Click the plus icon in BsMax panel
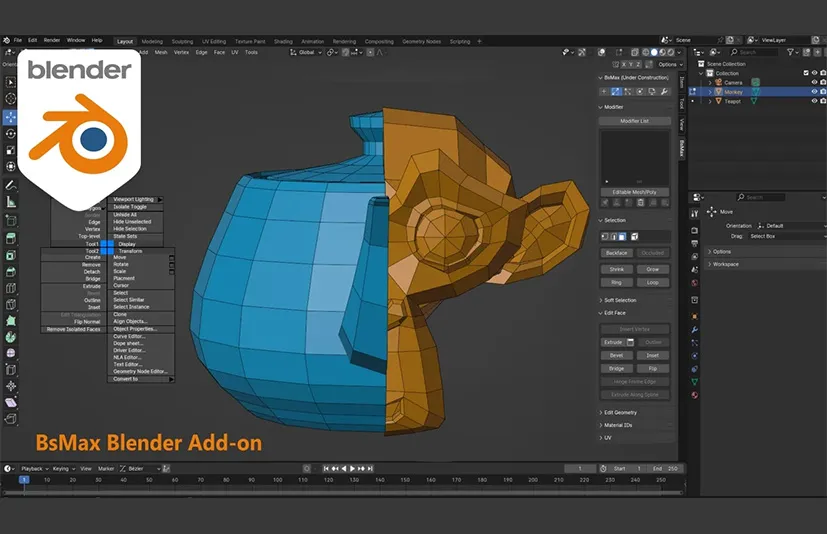This screenshot has height=534, width=827. pyautogui.click(x=604, y=92)
